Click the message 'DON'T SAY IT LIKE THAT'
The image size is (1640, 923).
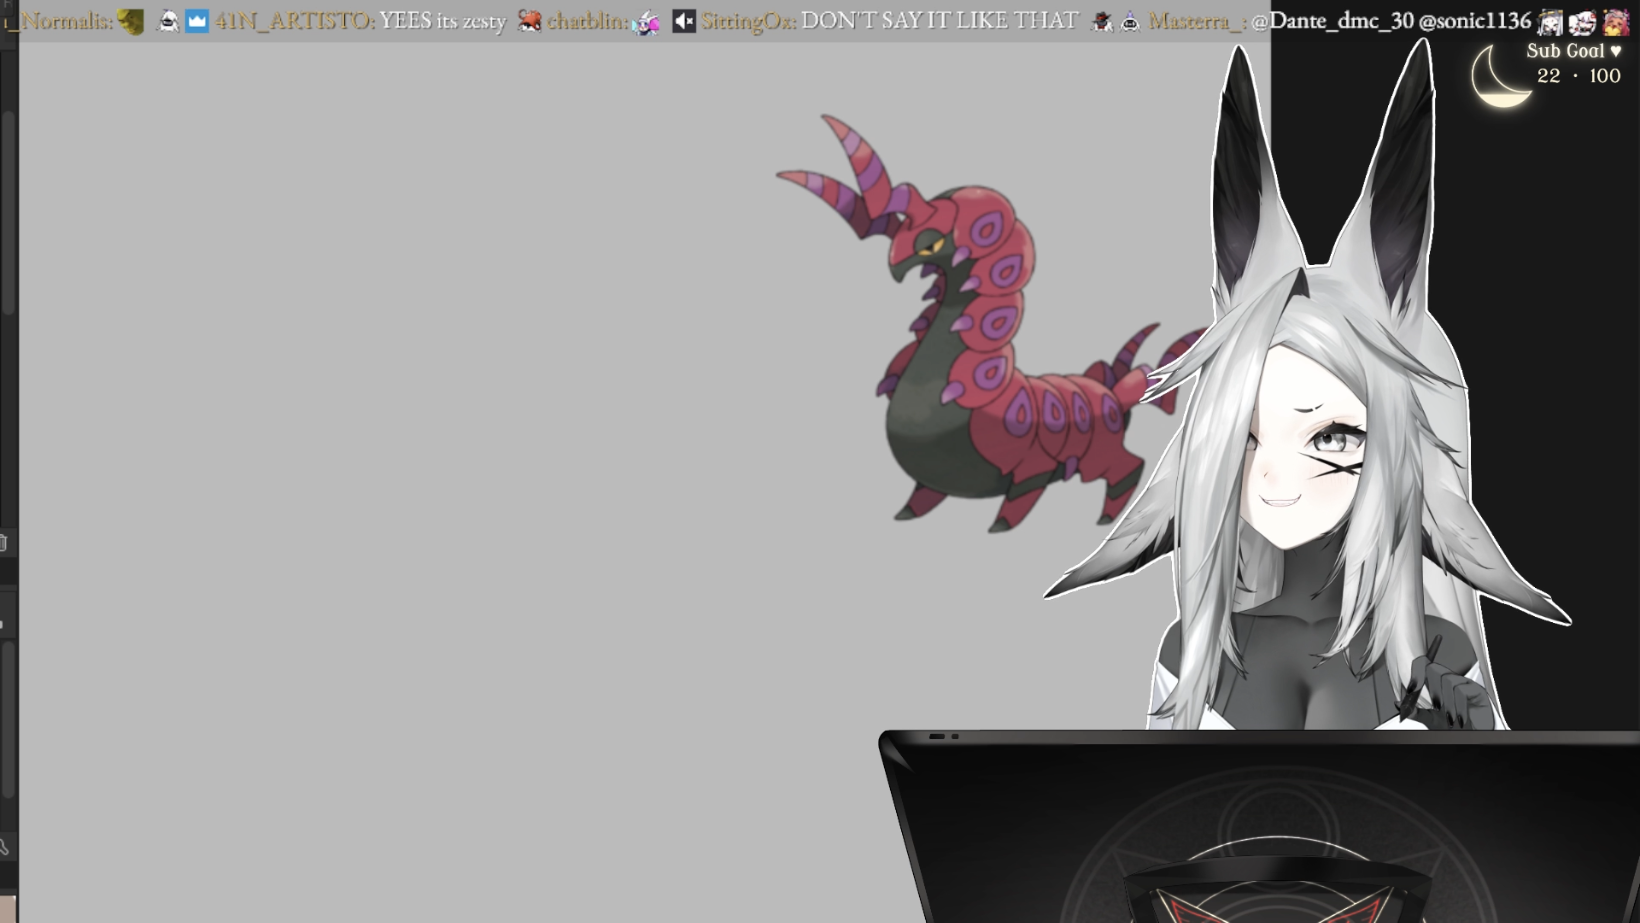940,21
